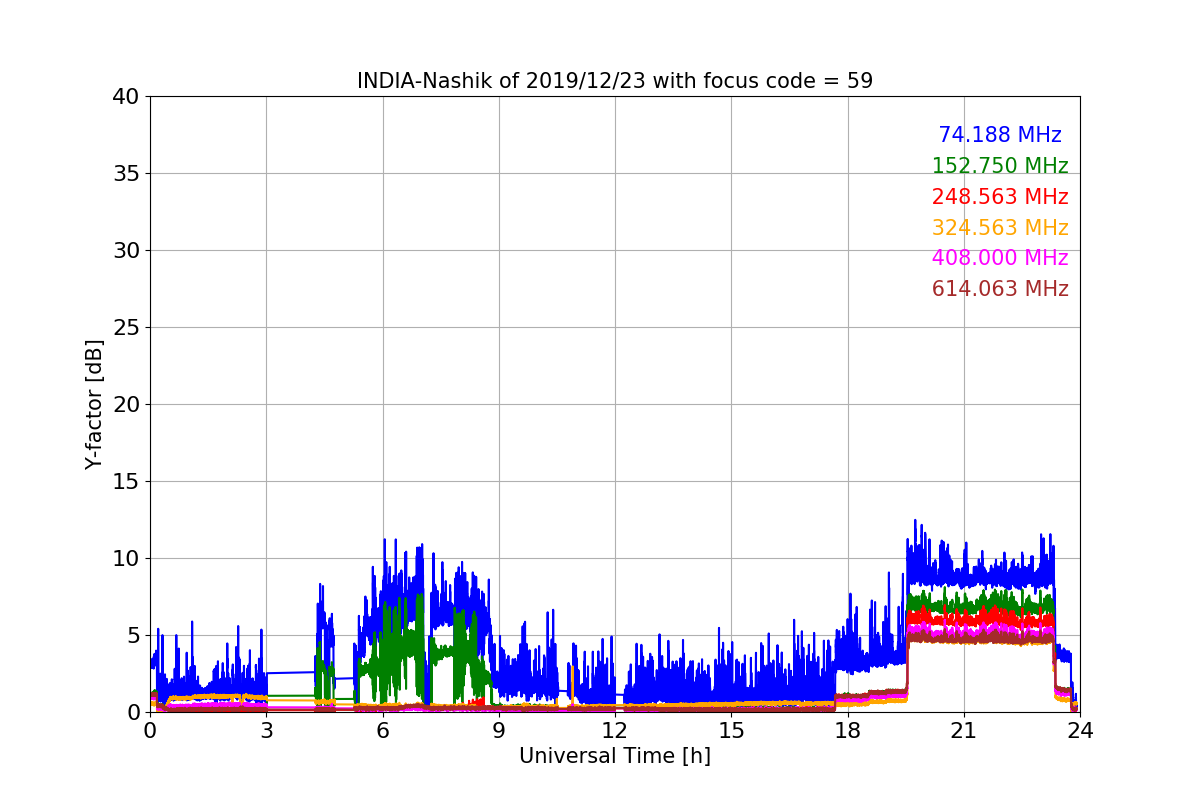Select the 614.063 MHz brown legend entry

click(999, 289)
